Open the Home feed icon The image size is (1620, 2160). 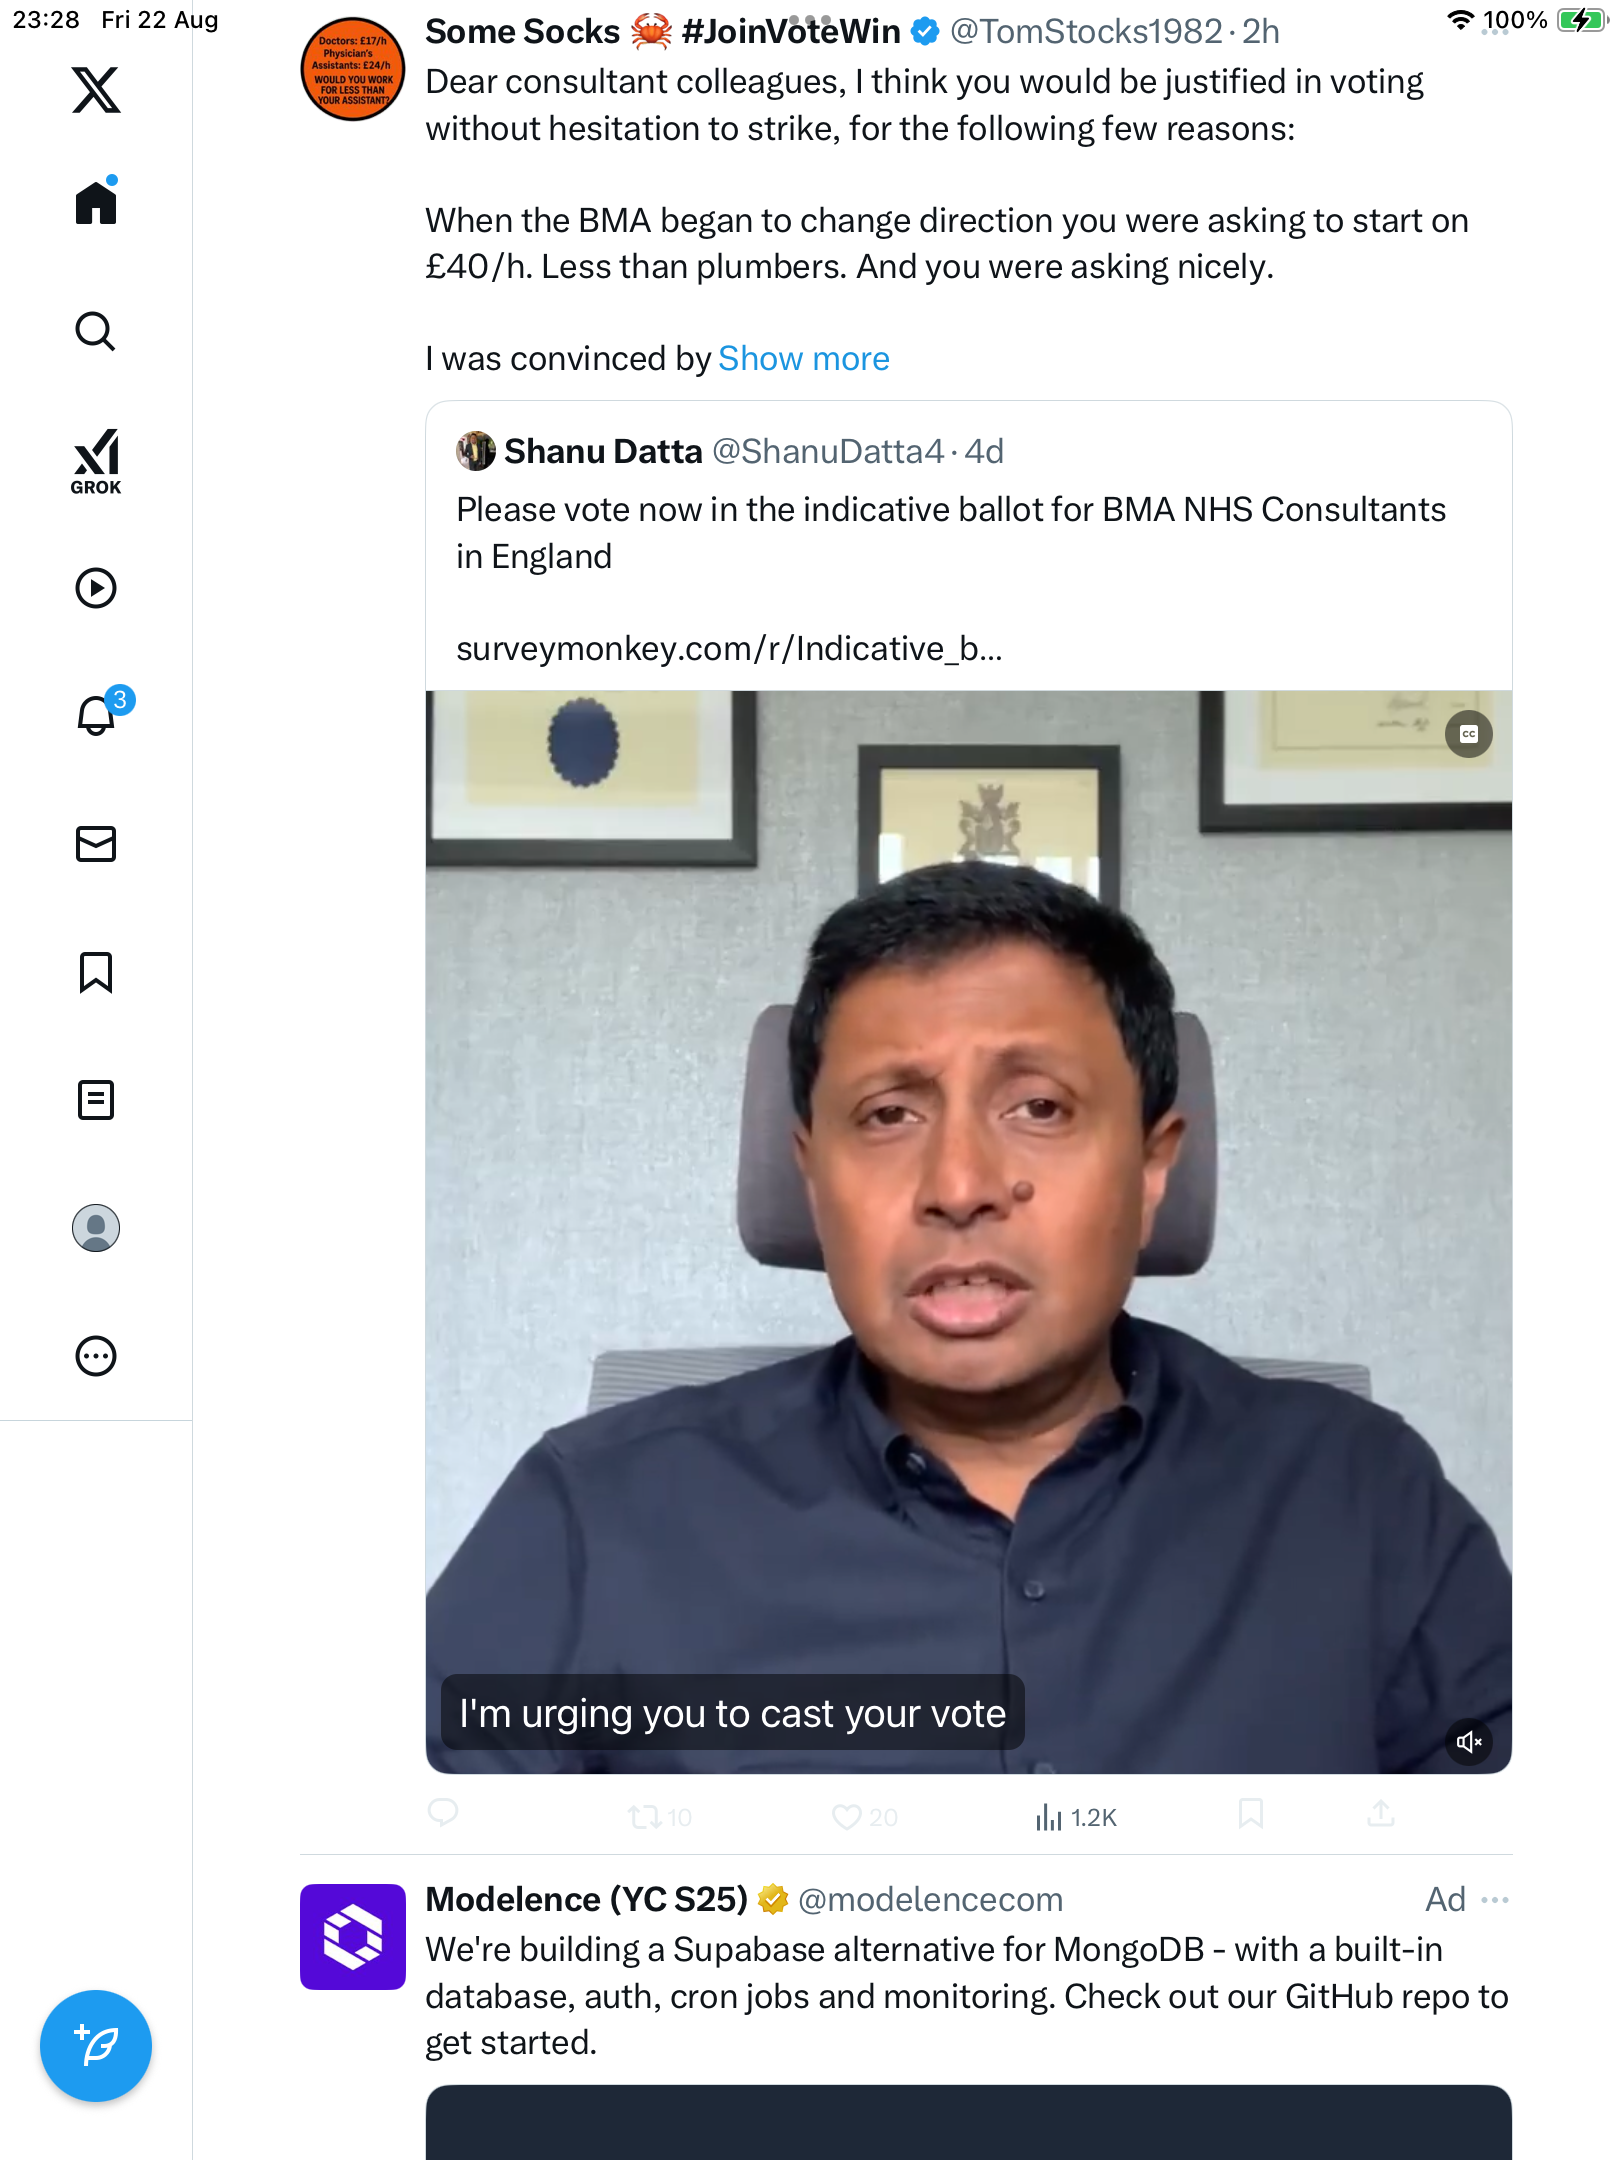pos(96,203)
